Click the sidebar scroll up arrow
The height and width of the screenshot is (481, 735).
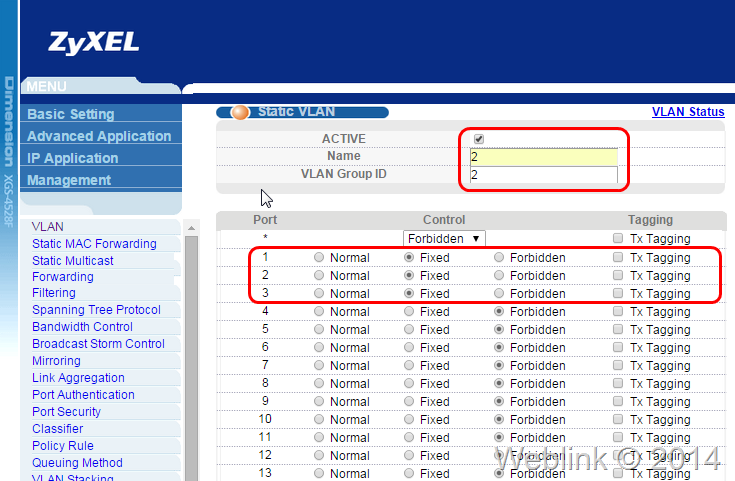(x=191, y=228)
